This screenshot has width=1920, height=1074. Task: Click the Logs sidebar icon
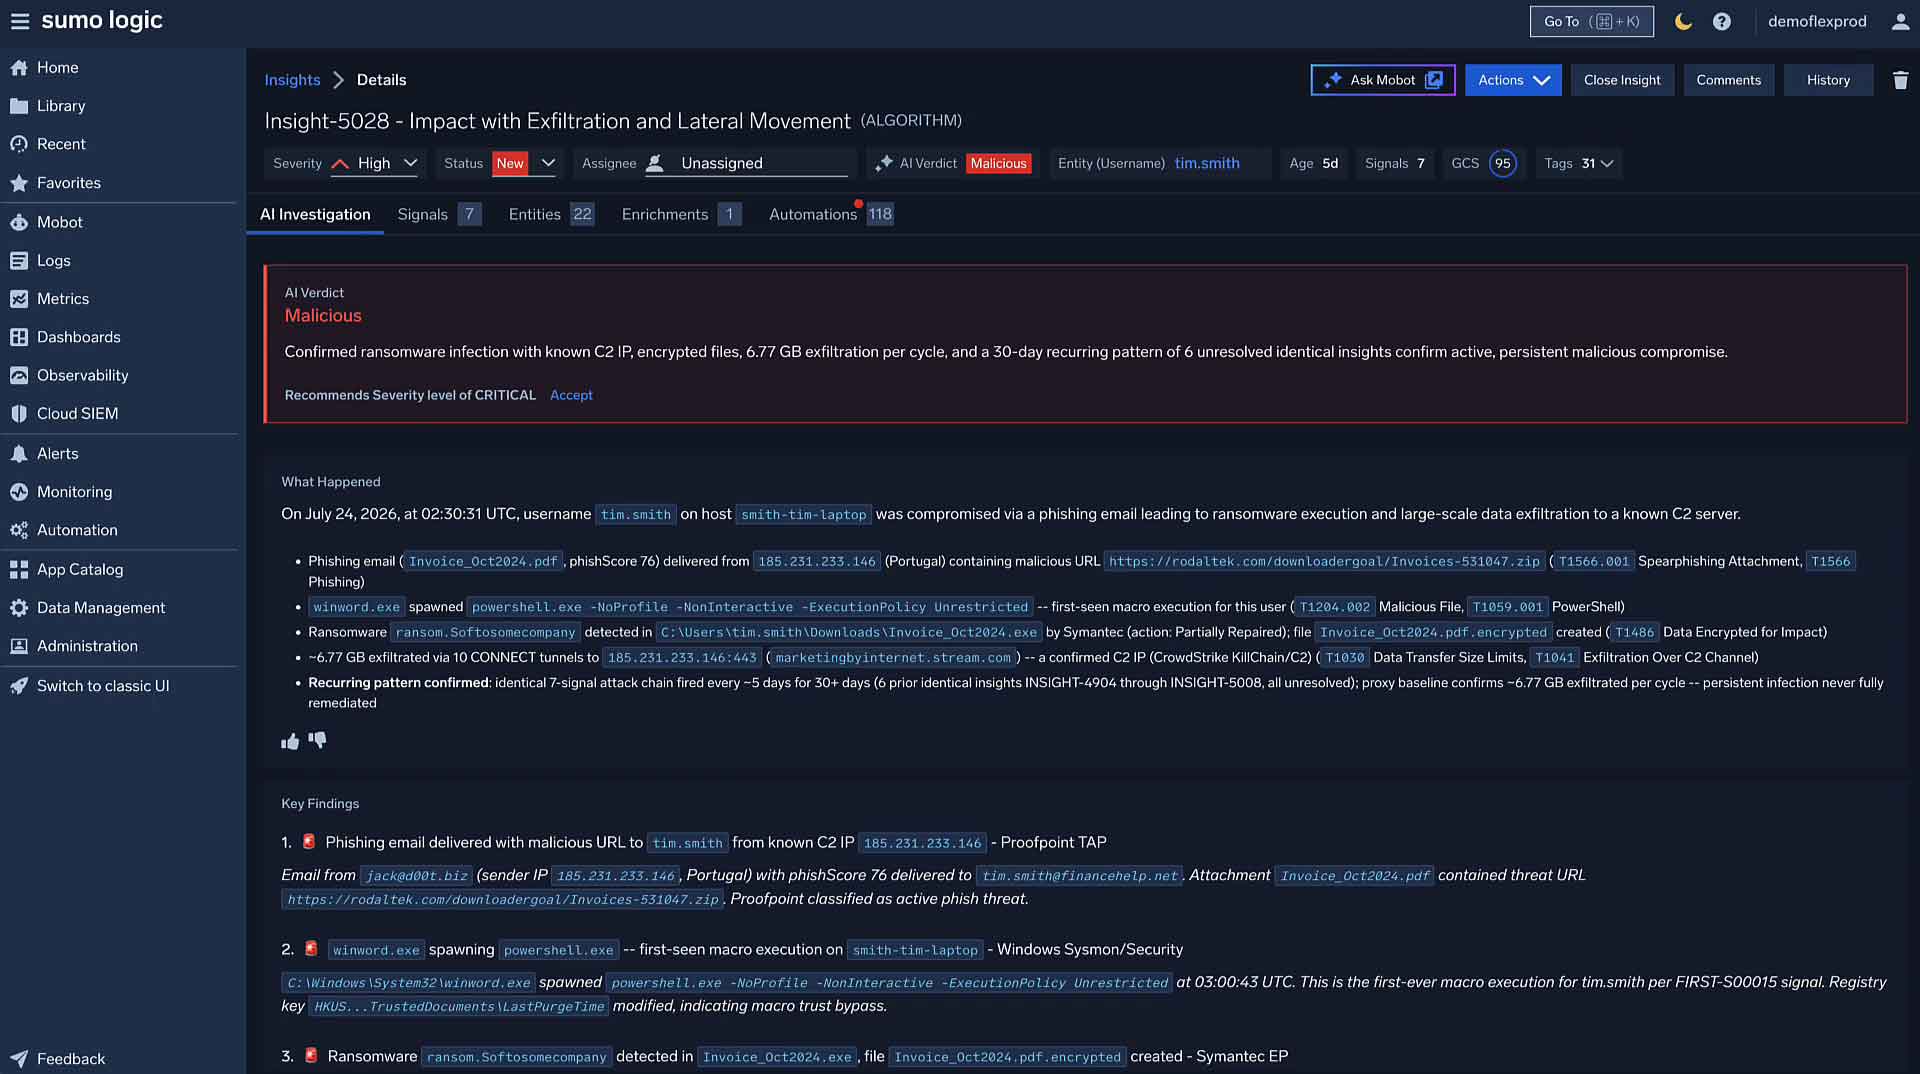(x=19, y=261)
